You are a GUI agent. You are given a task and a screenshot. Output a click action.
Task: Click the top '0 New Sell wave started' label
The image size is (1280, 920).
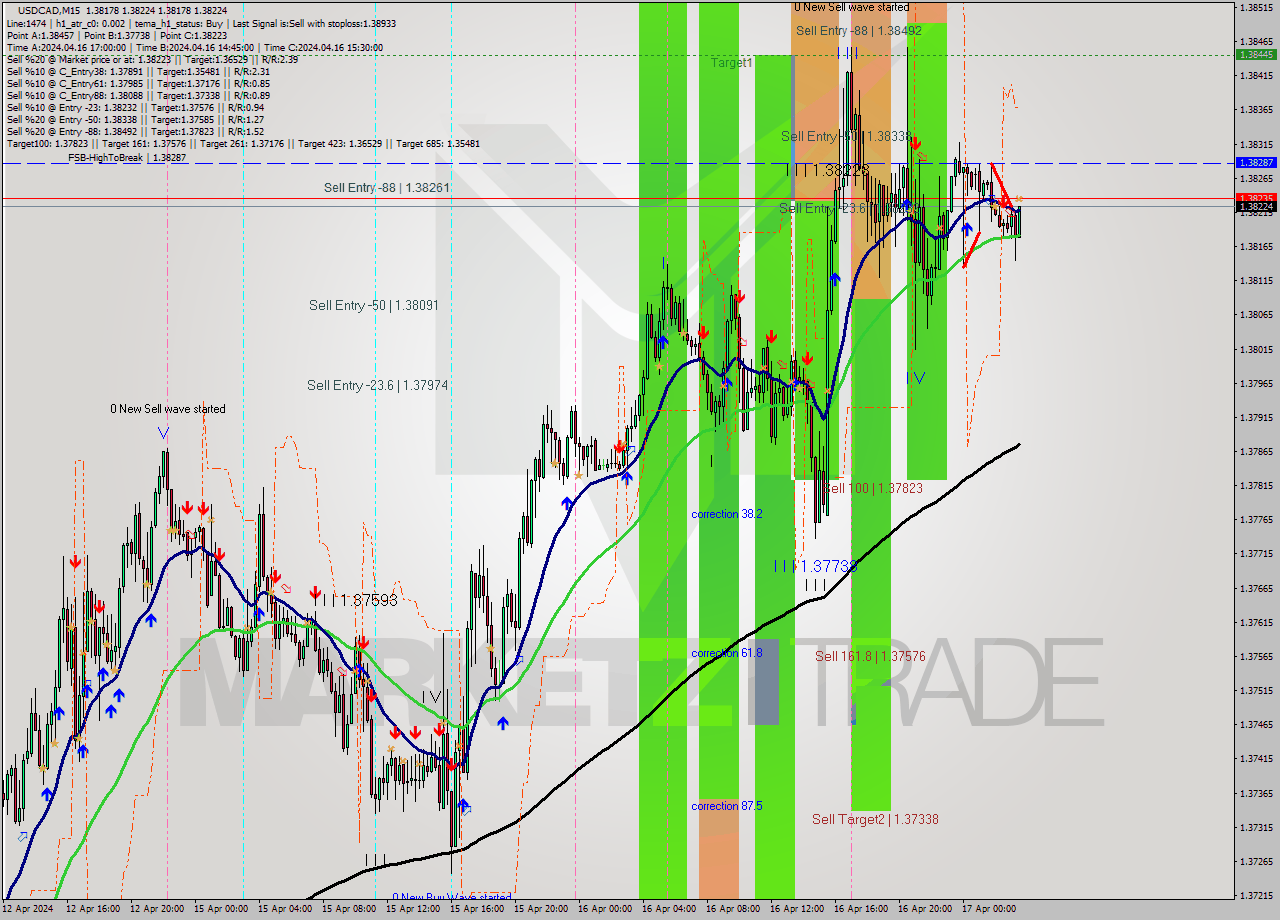852,7
